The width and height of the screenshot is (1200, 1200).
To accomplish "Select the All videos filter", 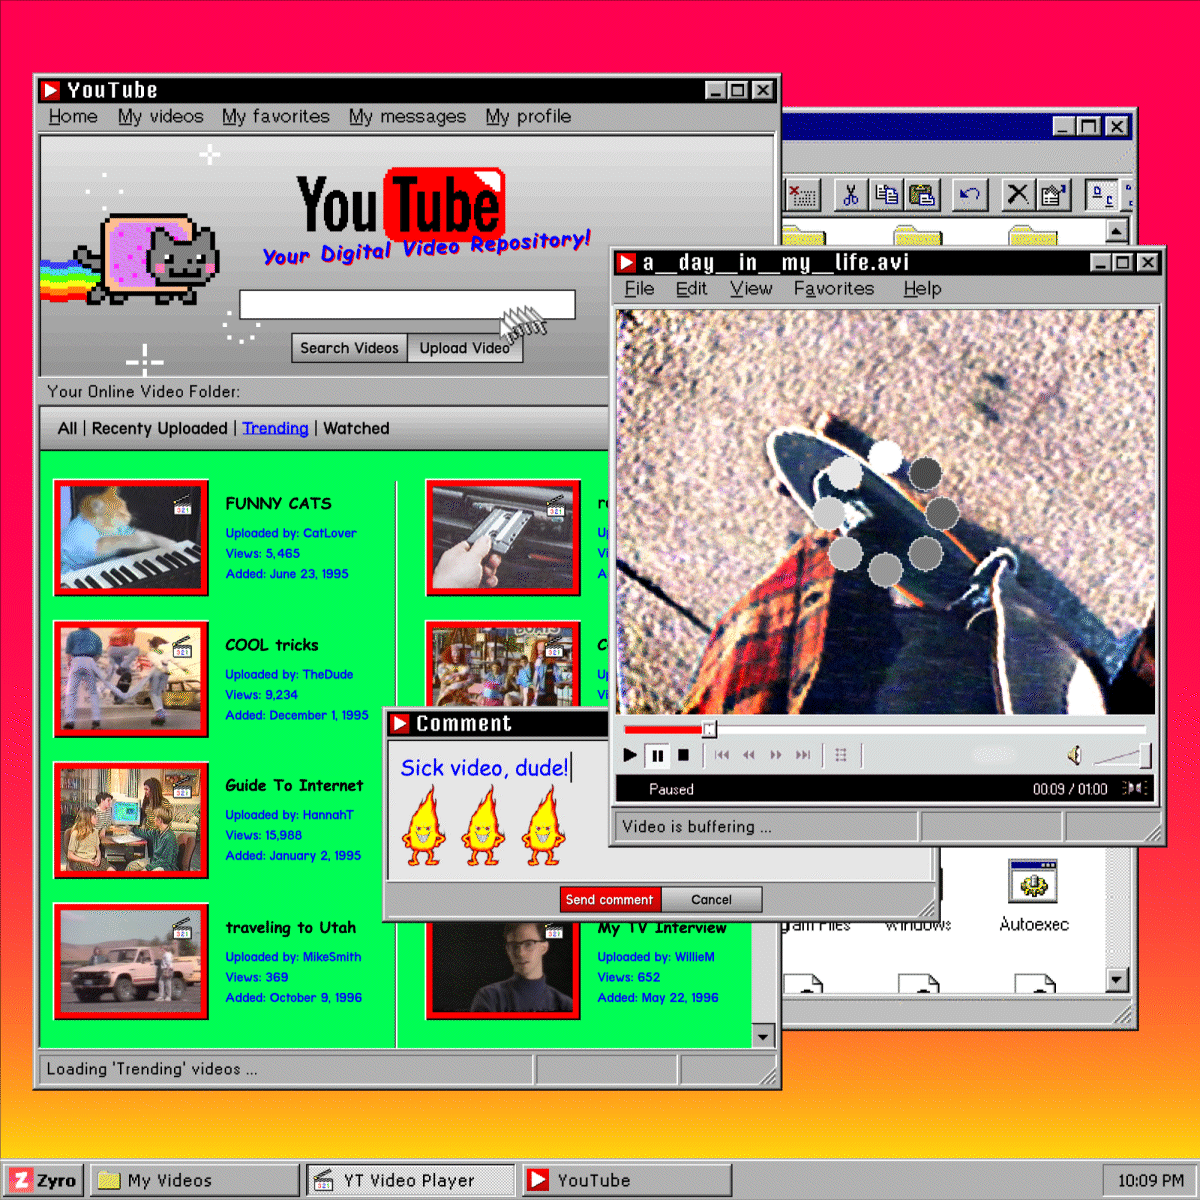I will coord(67,428).
